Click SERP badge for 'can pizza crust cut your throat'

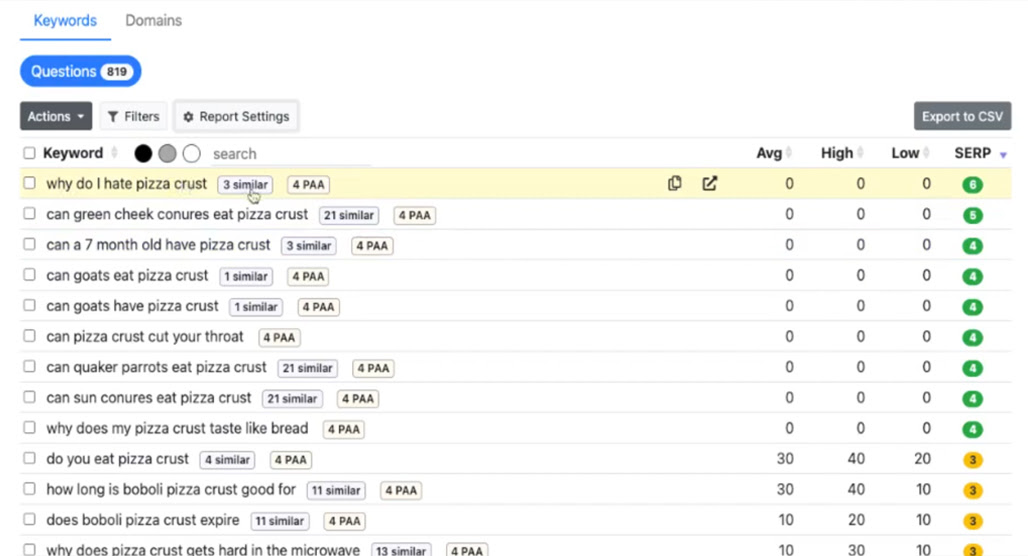point(972,338)
